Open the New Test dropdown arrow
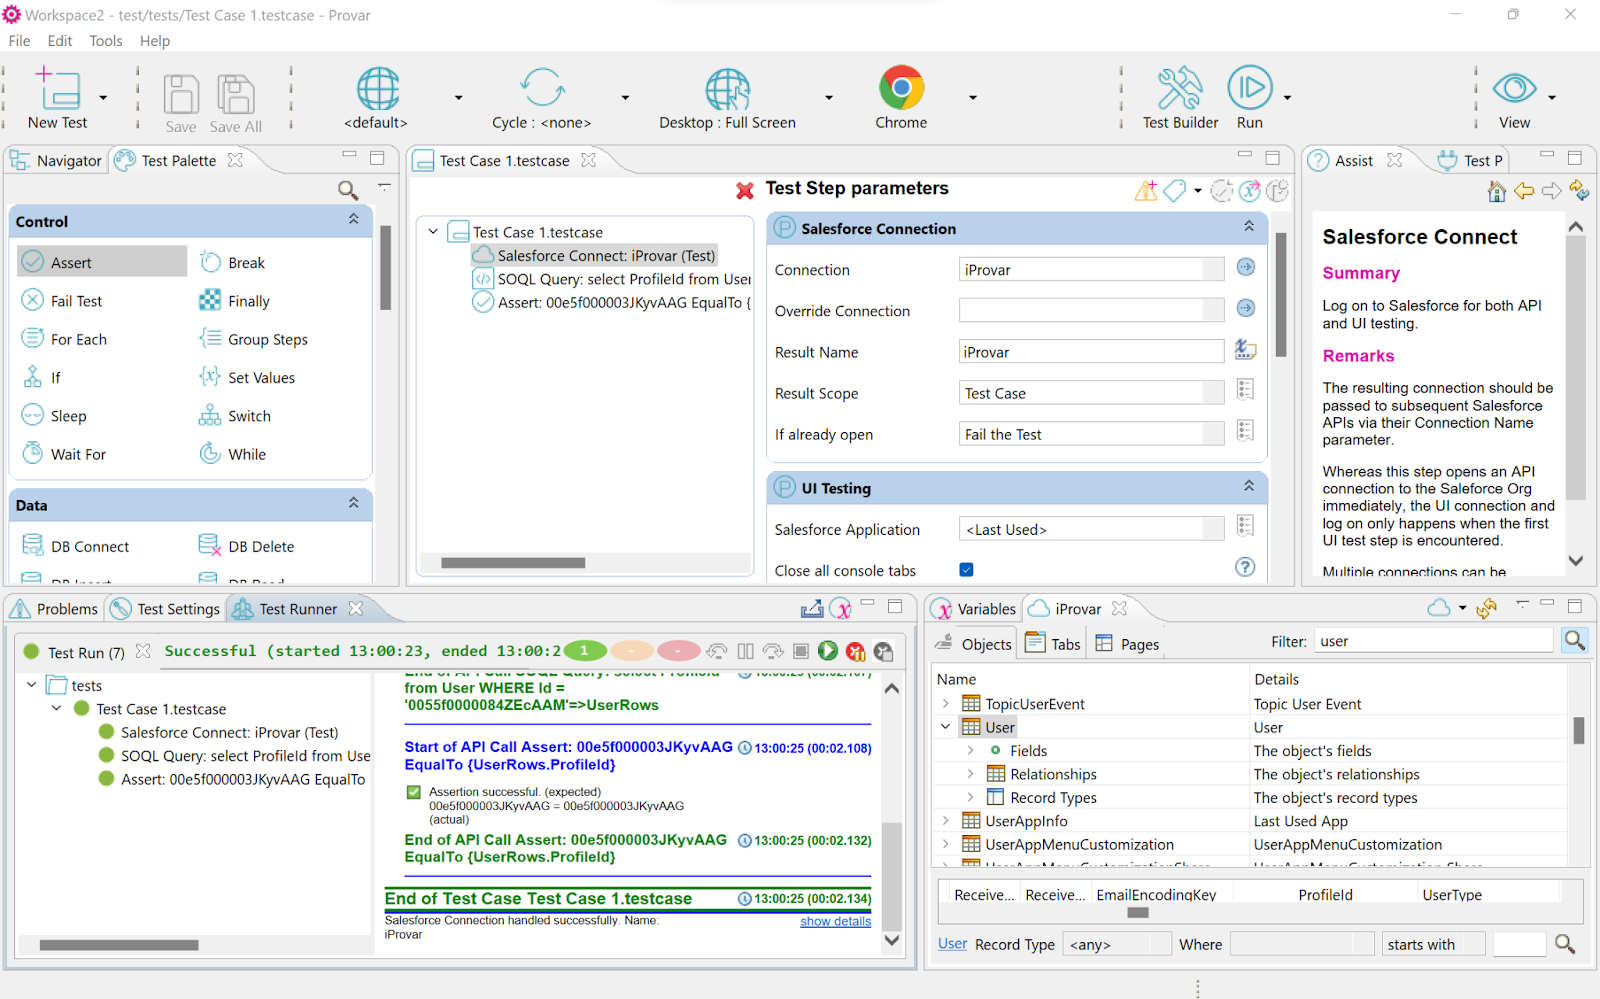Screen dimensions: 1600x999 click(103, 98)
